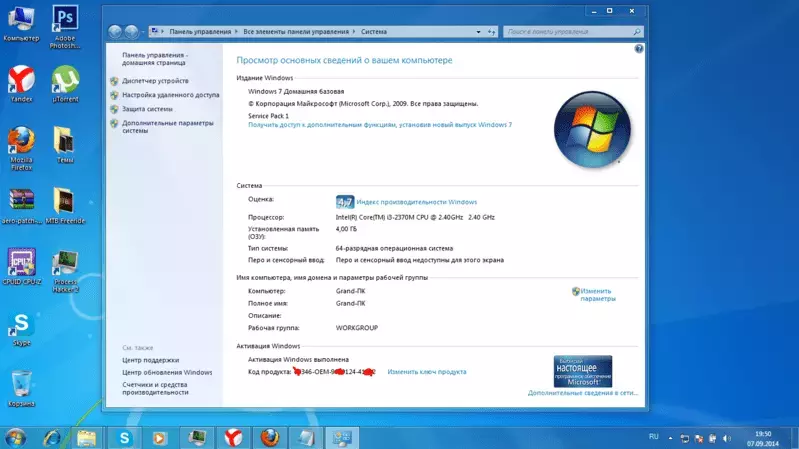Screen dimensions: 799x449
Task: Open the Темы folder on desktop
Action: tap(65, 144)
